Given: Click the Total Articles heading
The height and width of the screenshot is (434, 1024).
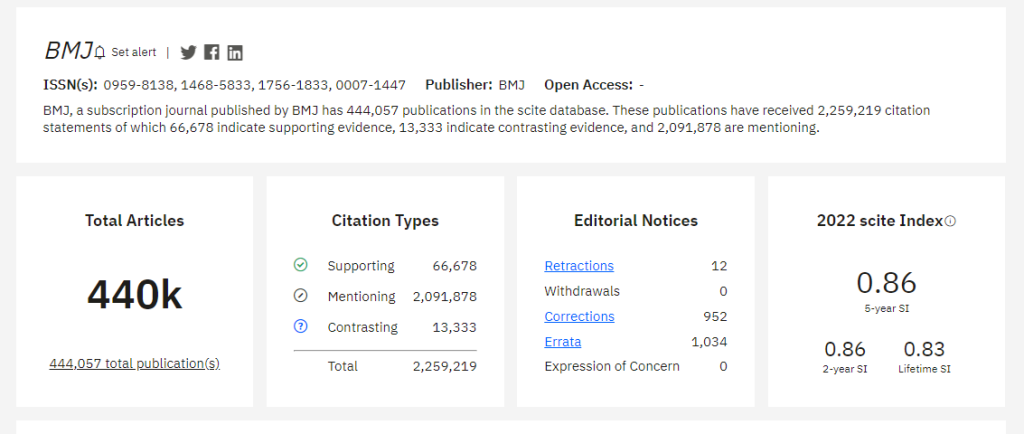Looking at the screenshot, I should pos(135,221).
